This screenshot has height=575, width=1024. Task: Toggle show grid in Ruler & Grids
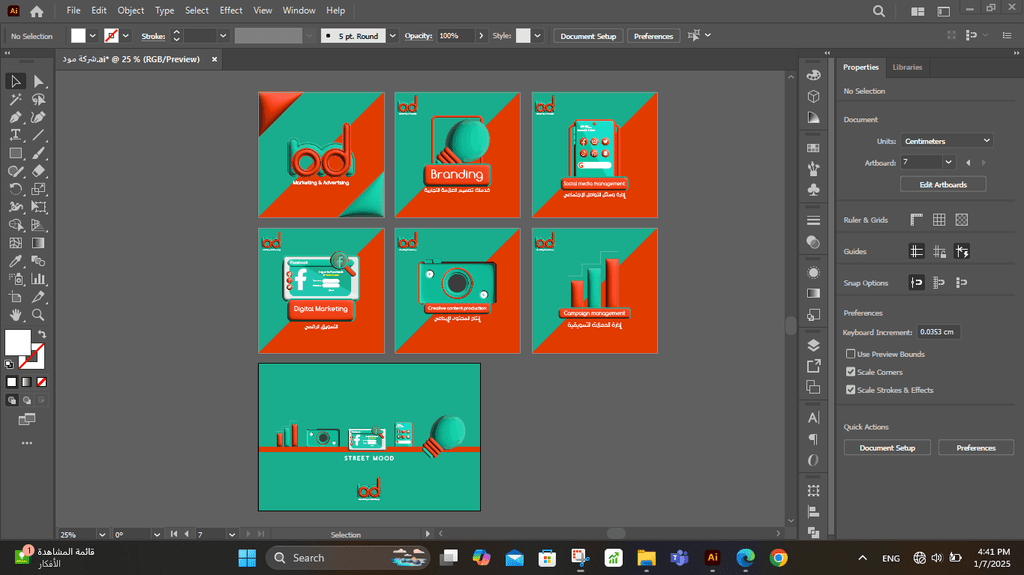[x=939, y=220]
